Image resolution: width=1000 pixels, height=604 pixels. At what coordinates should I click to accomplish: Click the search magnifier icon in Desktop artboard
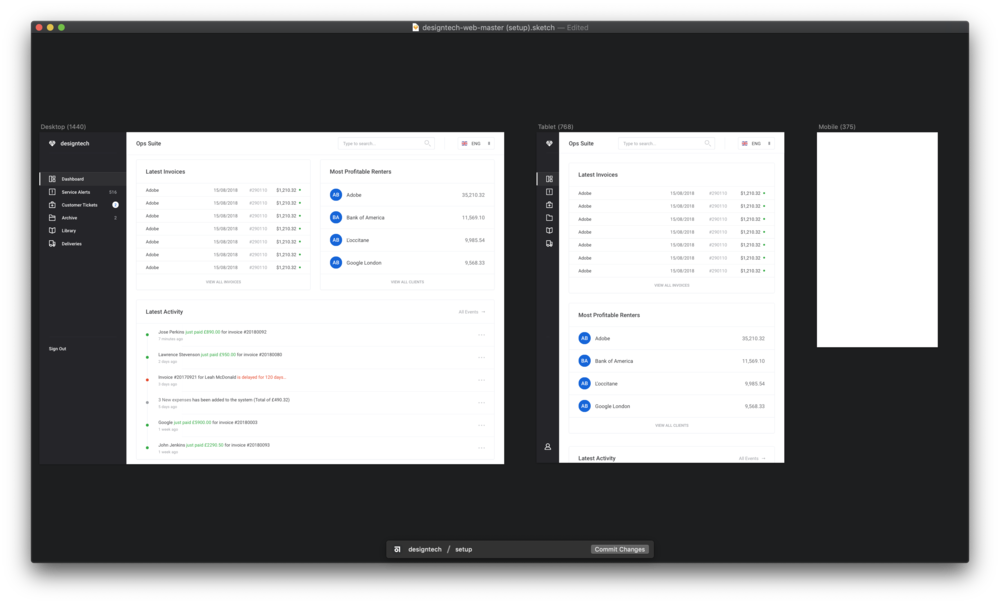pos(427,143)
